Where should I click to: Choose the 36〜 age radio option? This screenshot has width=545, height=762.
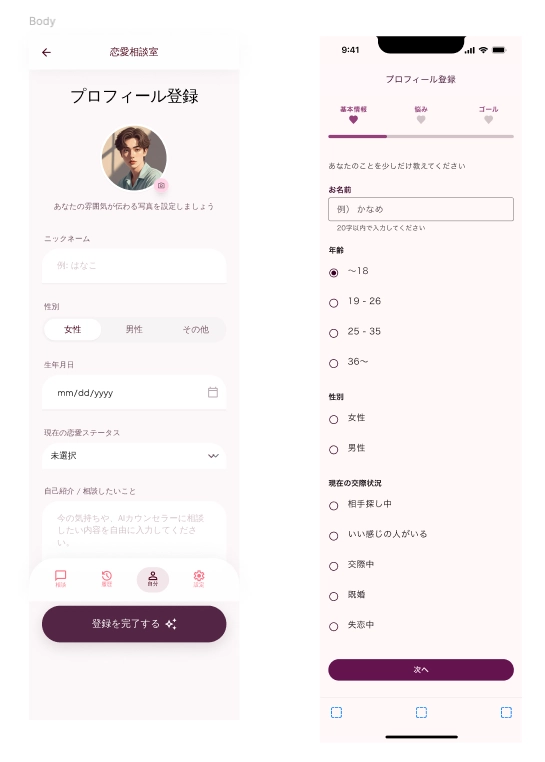(x=334, y=364)
